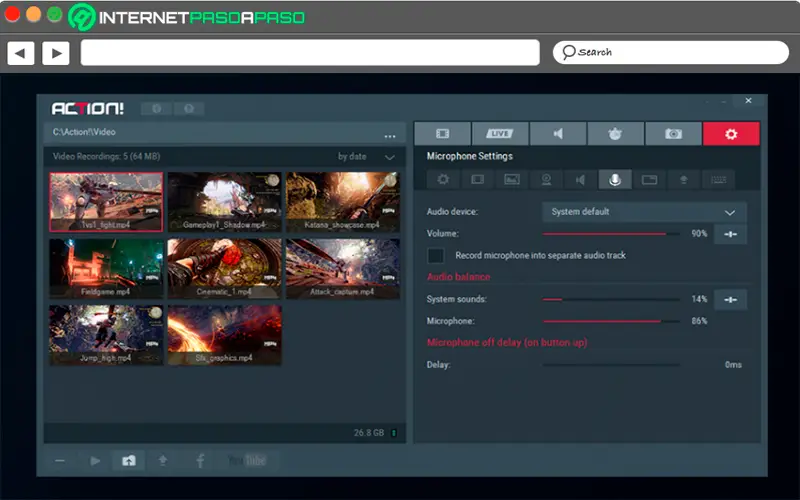The width and height of the screenshot is (800, 500).
Task: Select the Attack_capture.mp4 thumbnail
Action: (343, 268)
